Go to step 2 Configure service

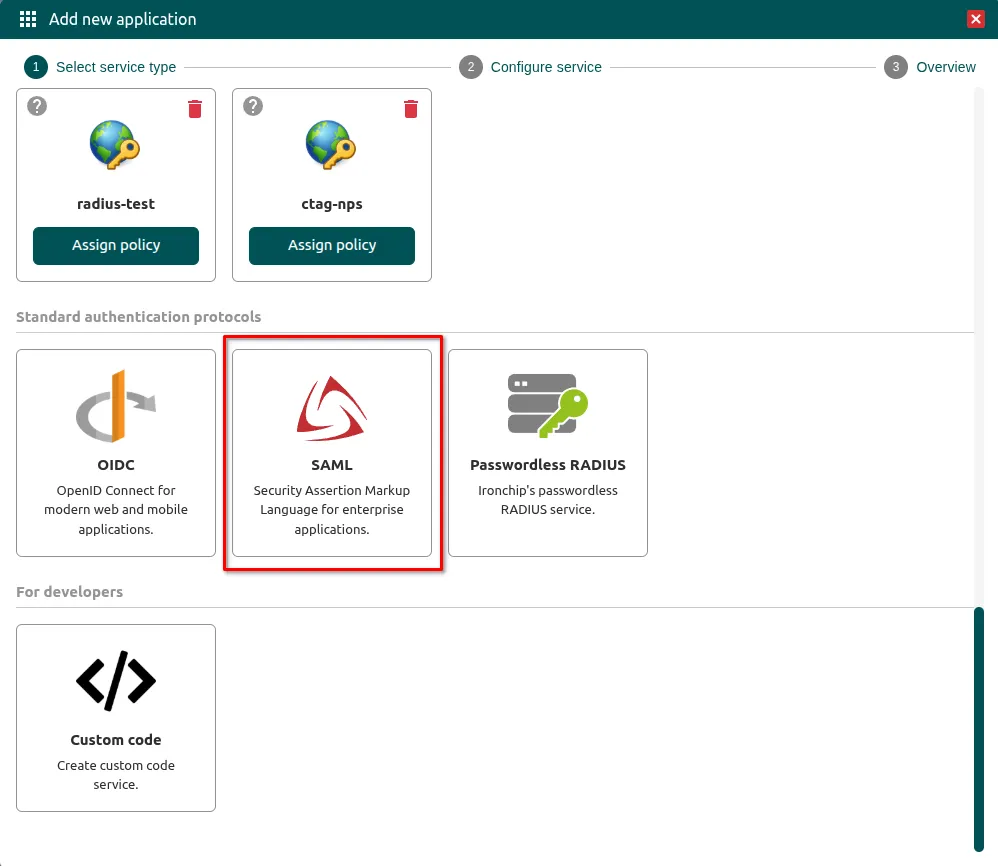[530, 67]
